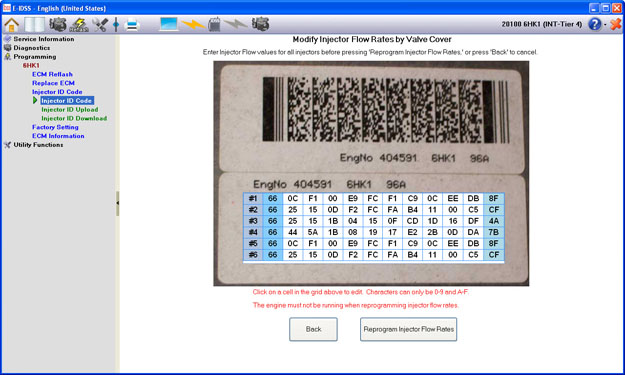
Task: Click the Back button
Action: [313, 329]
